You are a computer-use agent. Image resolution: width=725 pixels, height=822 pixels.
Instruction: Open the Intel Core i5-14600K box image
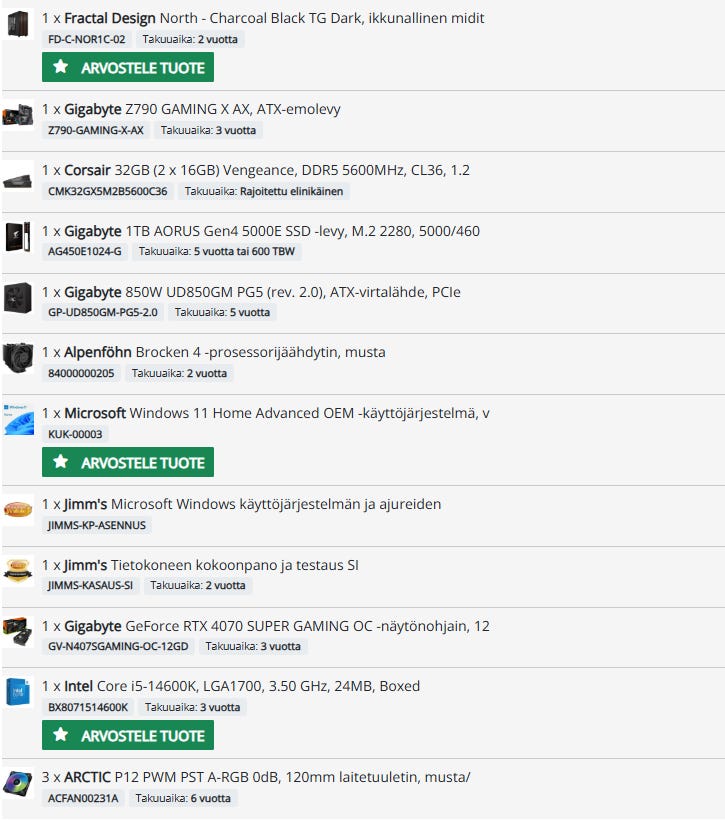point(18,692)
